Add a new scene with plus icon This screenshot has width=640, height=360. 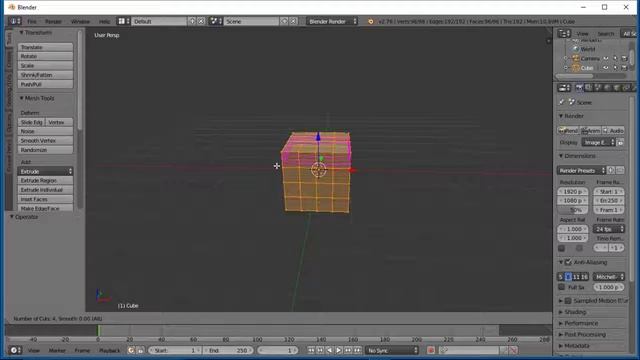coord(284,21)
